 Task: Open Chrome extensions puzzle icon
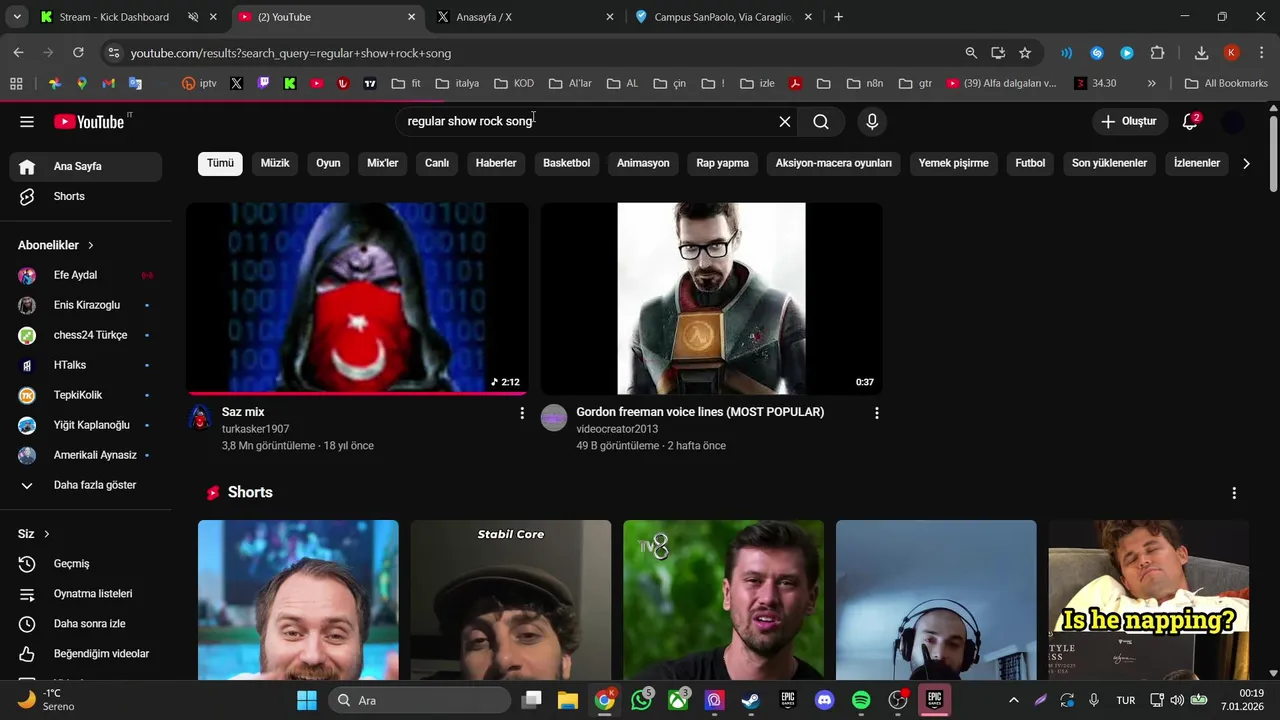[x=1157, y=53]
